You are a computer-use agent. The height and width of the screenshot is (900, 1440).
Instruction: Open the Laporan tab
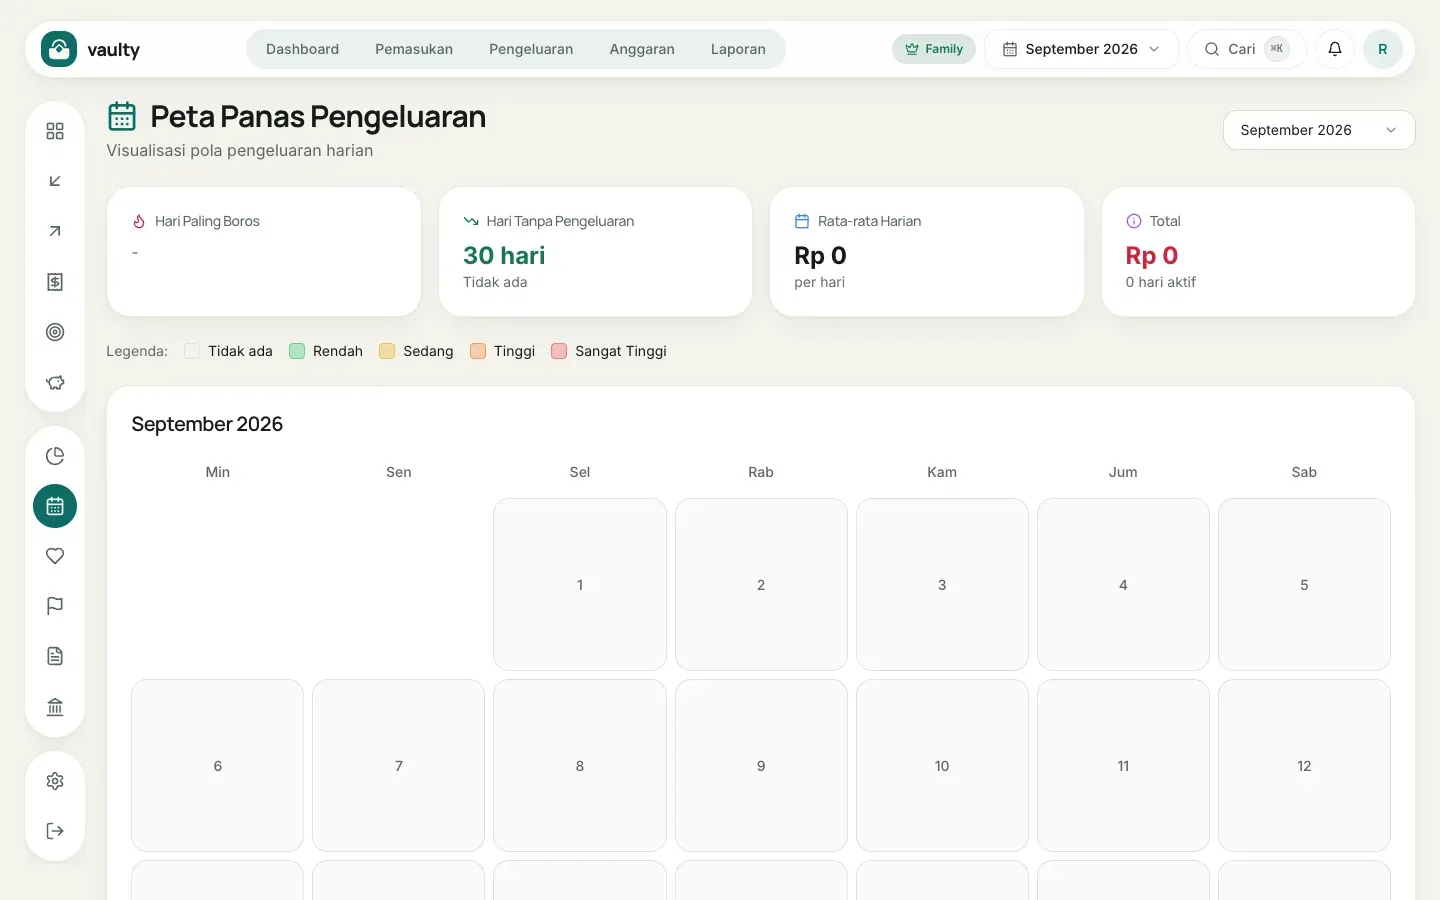(x=738, y=49)
